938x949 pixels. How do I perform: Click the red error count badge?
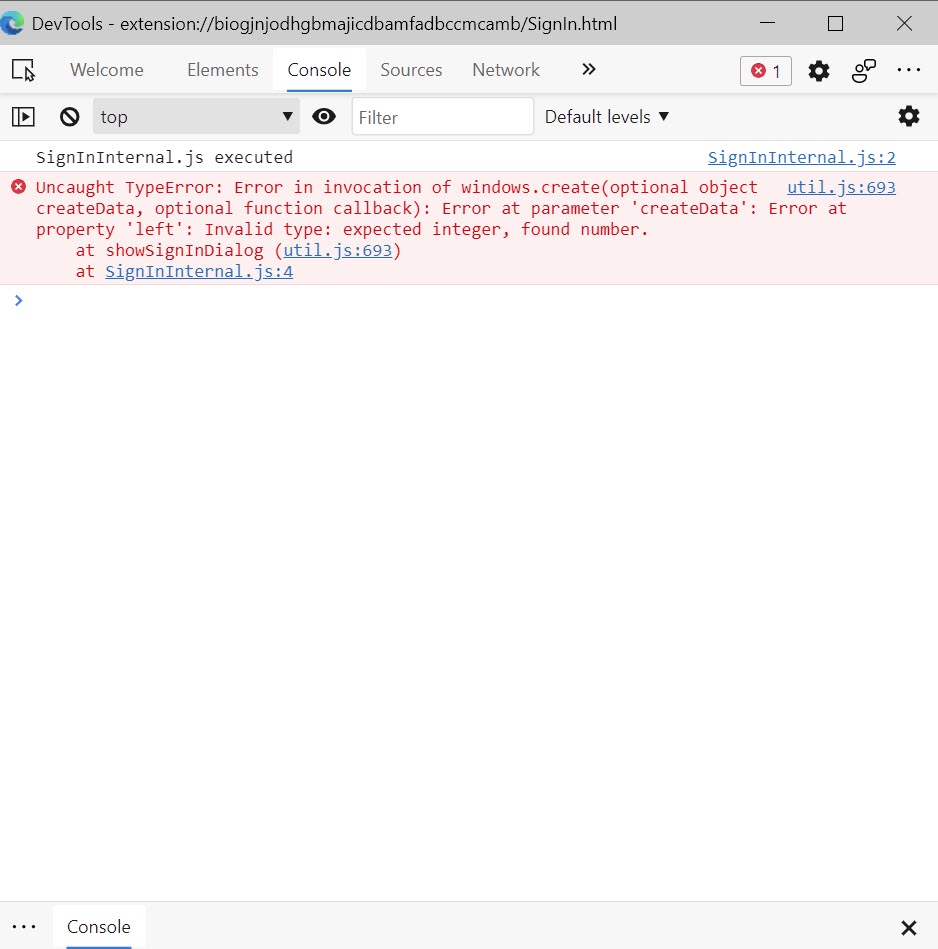pyautogui.click(x=766, y=71)
